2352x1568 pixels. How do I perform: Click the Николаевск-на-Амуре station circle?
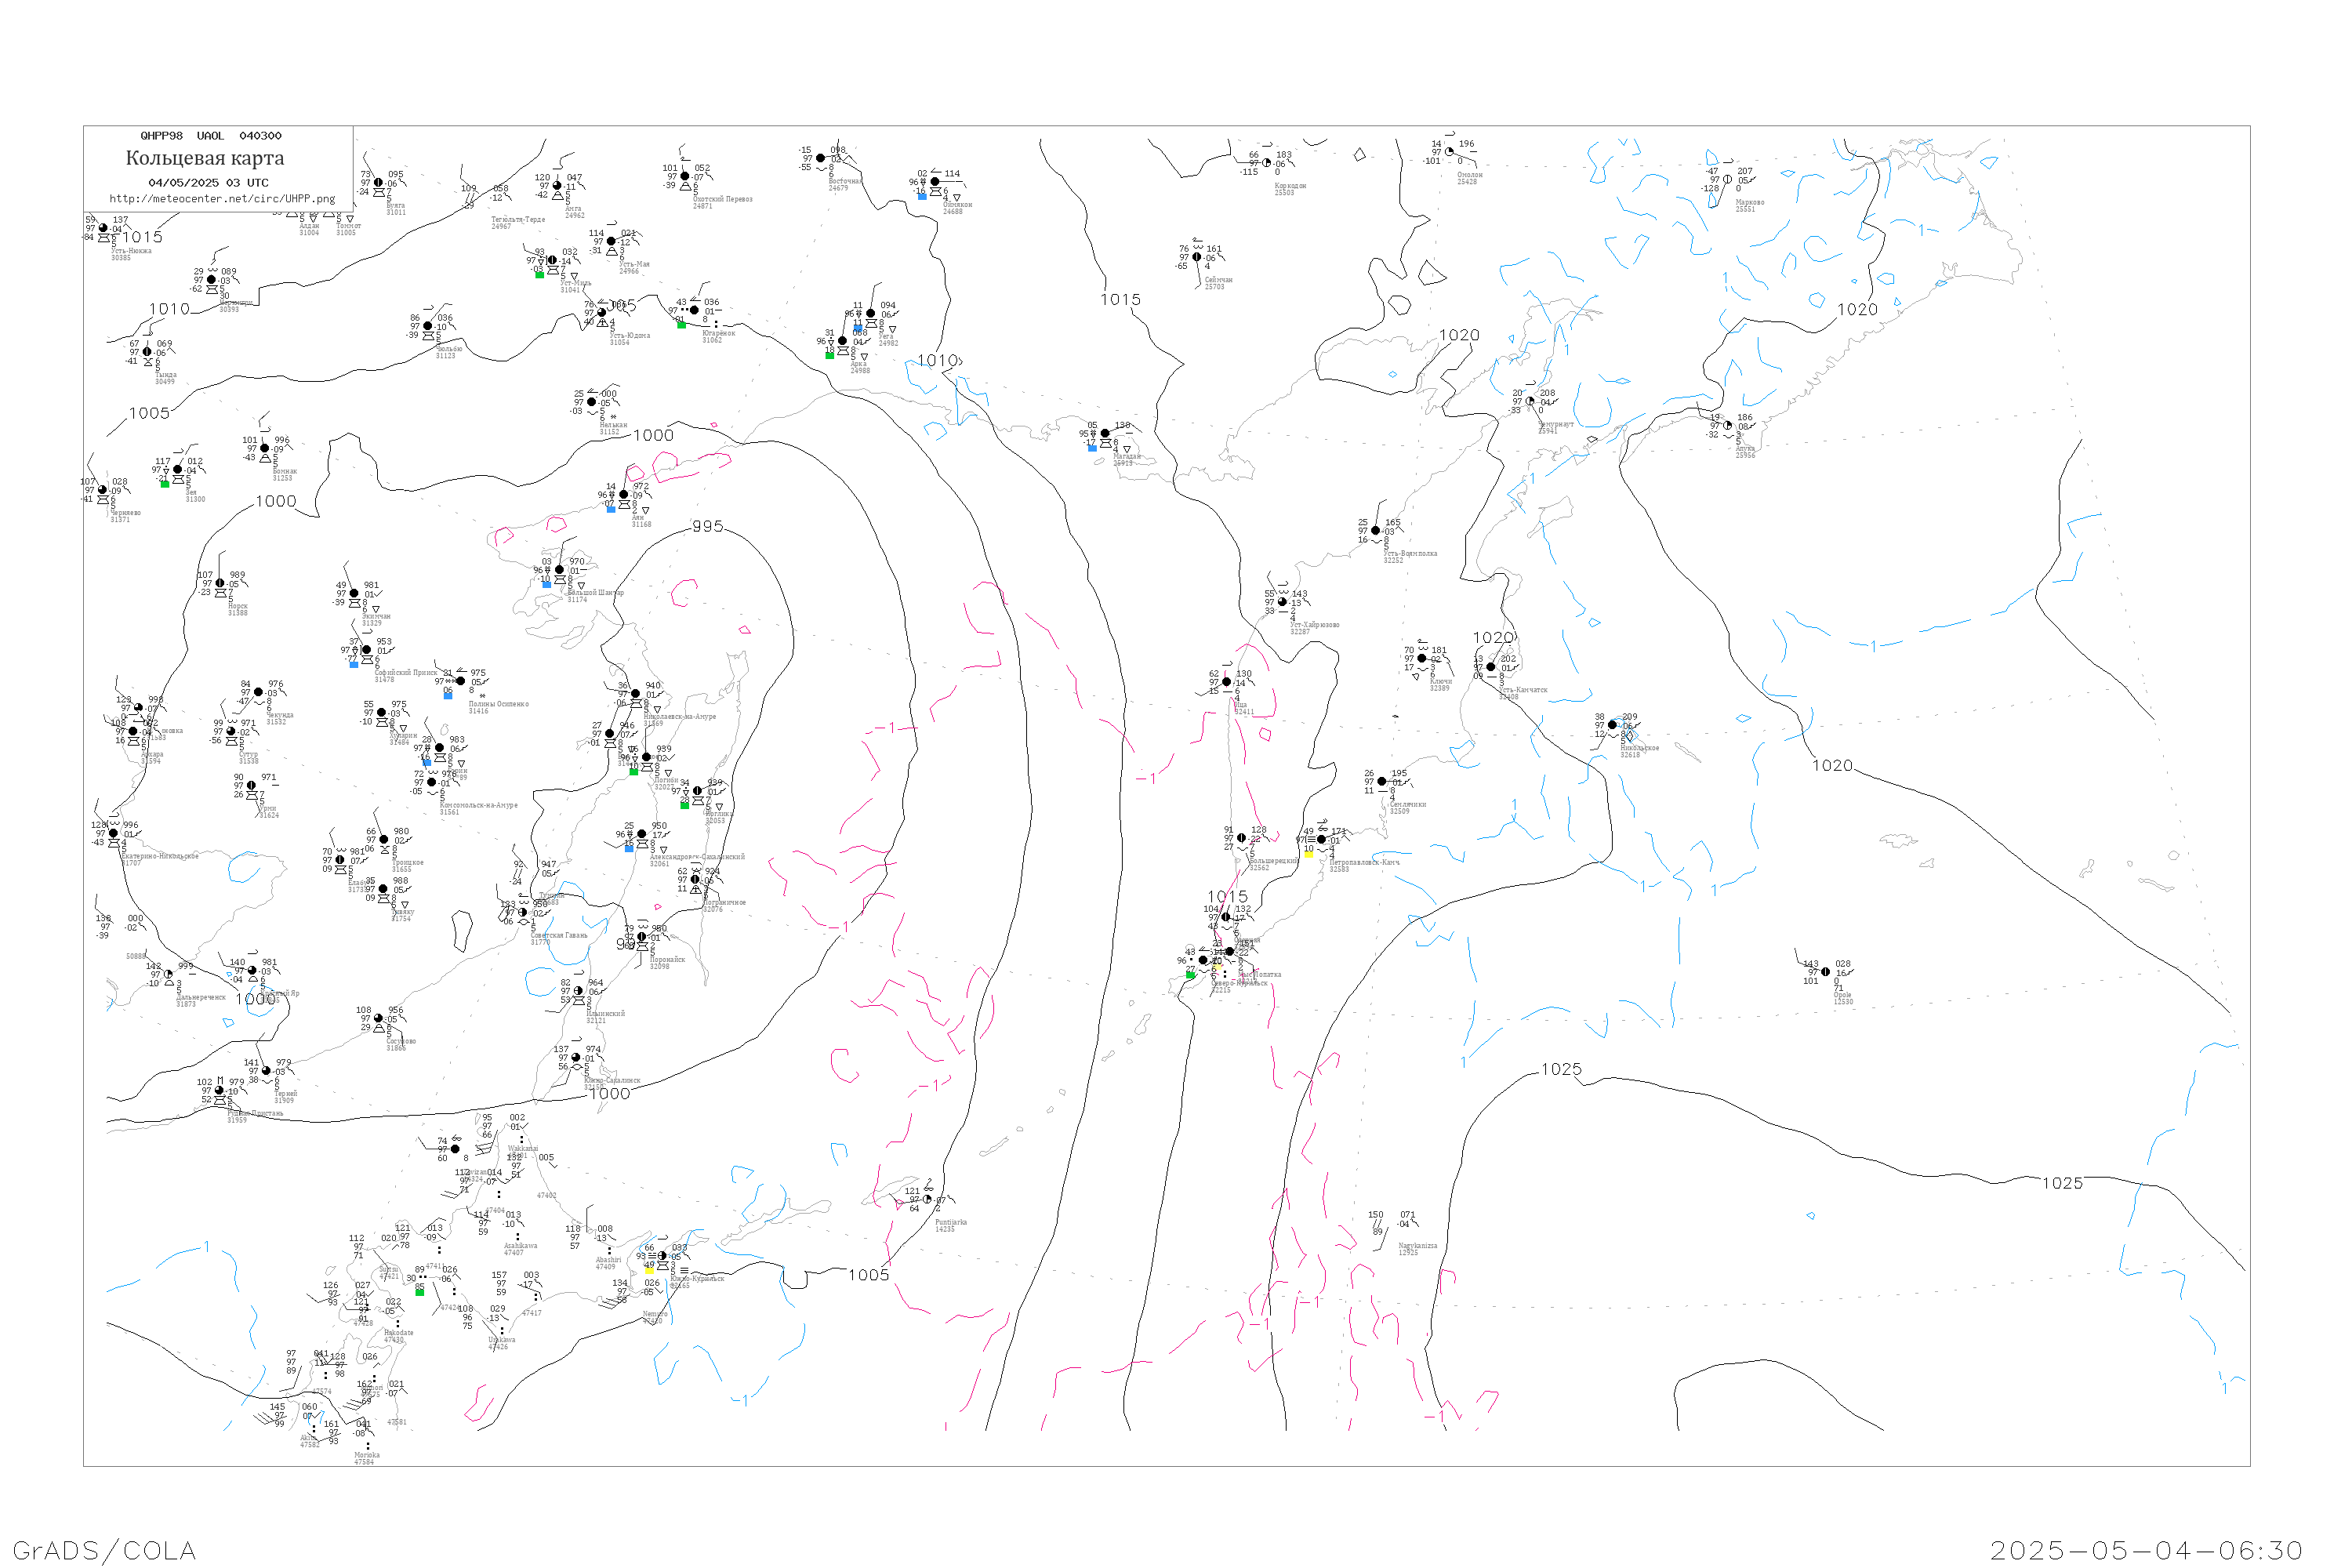click(x=635, y=693)
